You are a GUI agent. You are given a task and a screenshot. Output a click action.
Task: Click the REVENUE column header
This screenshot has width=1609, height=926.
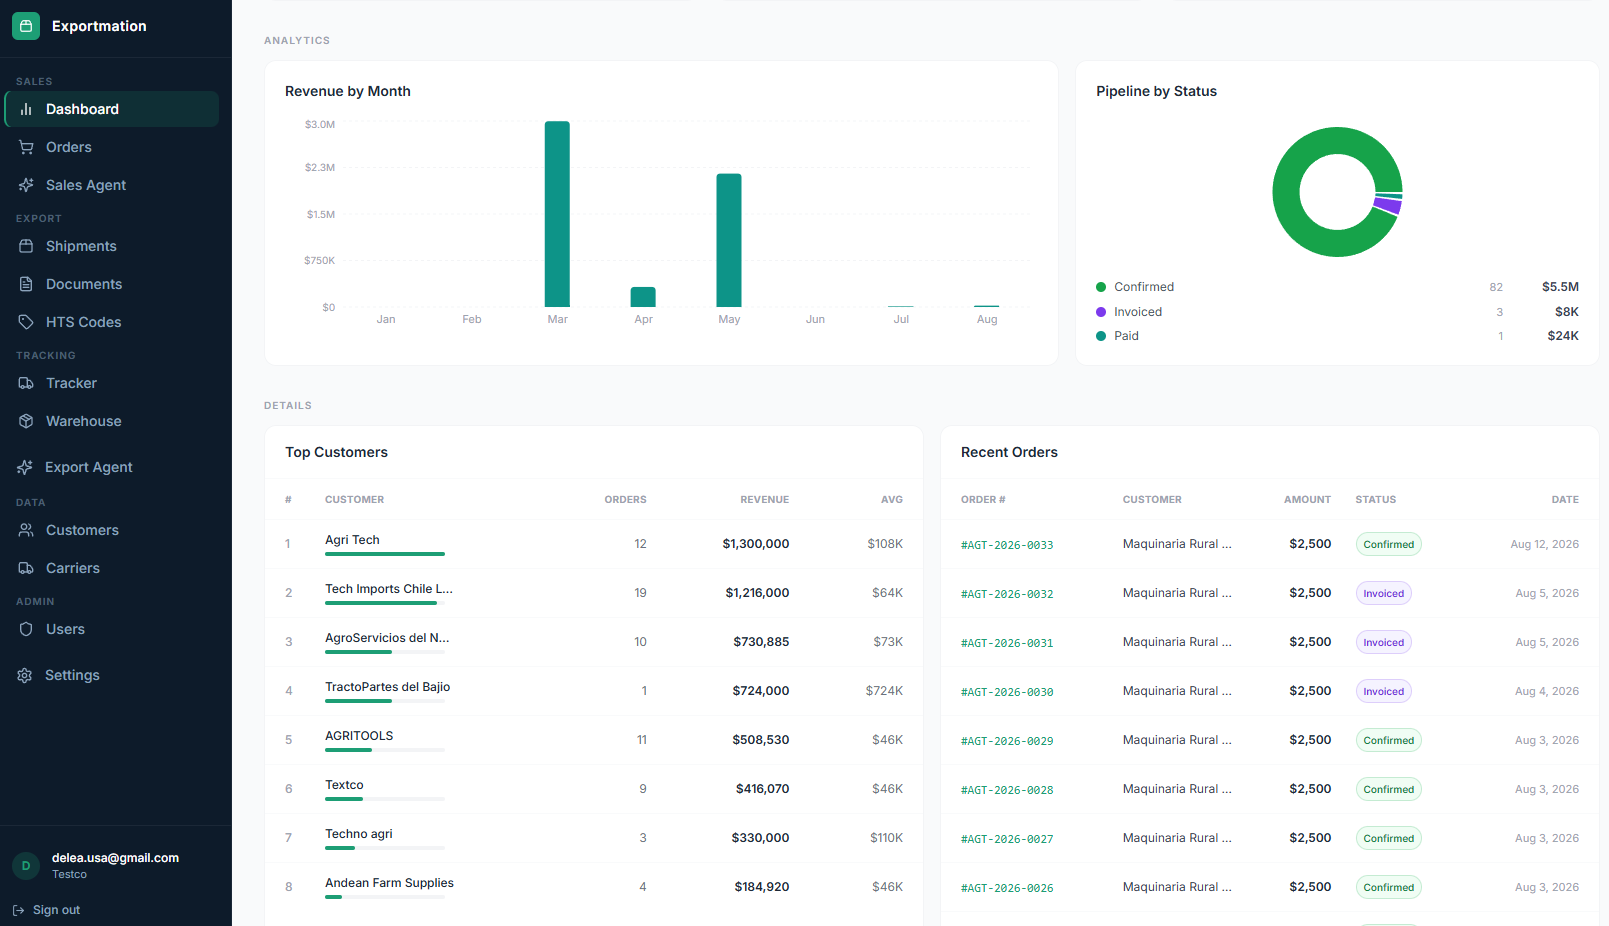coord(764,499)
